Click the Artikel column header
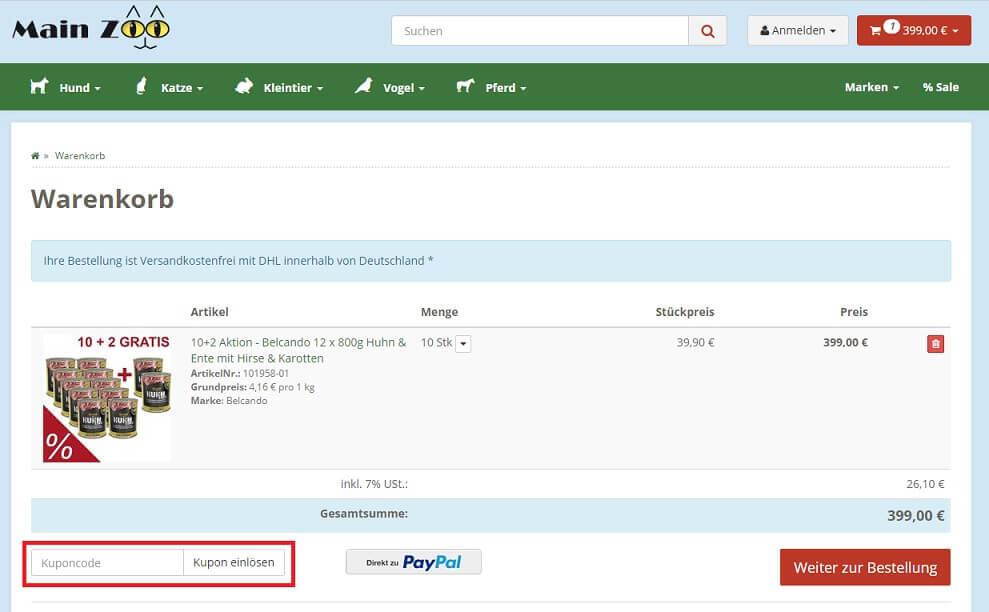Viewport: 989px width, 612px height. [209, 312]
